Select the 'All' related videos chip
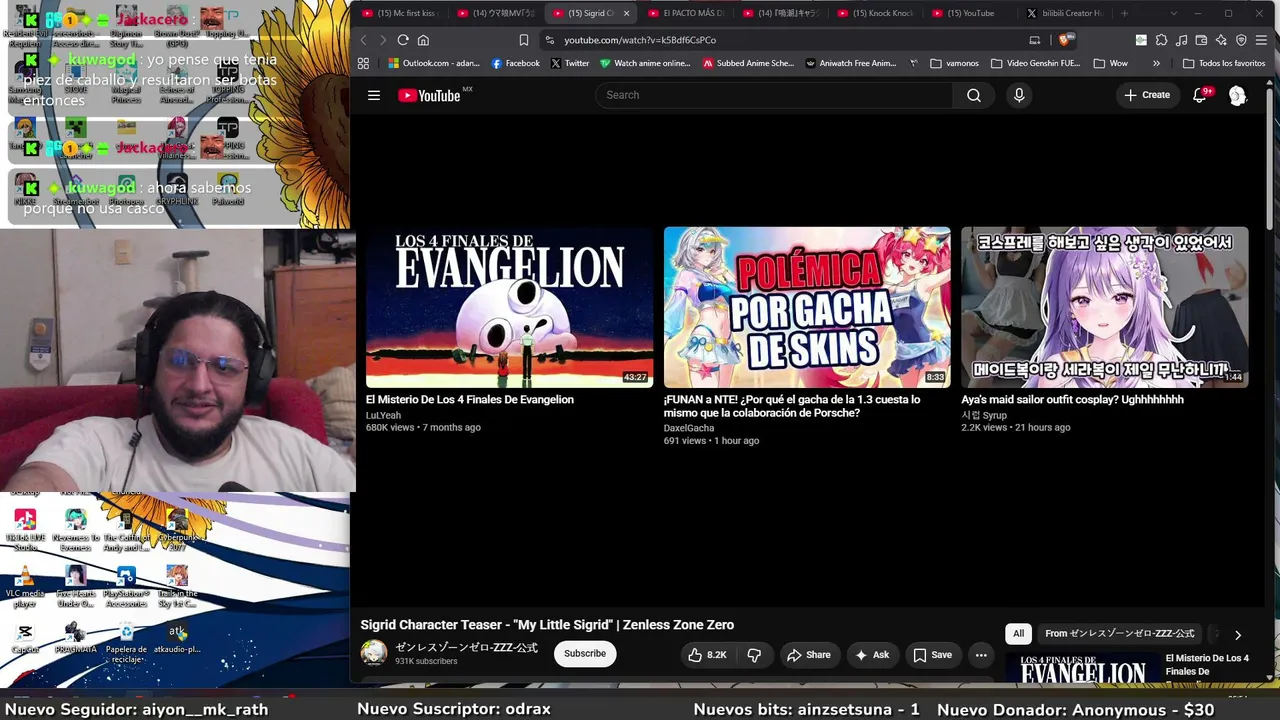The height and width of the screenshot is (720, 1280). (x=1018, y=634)
